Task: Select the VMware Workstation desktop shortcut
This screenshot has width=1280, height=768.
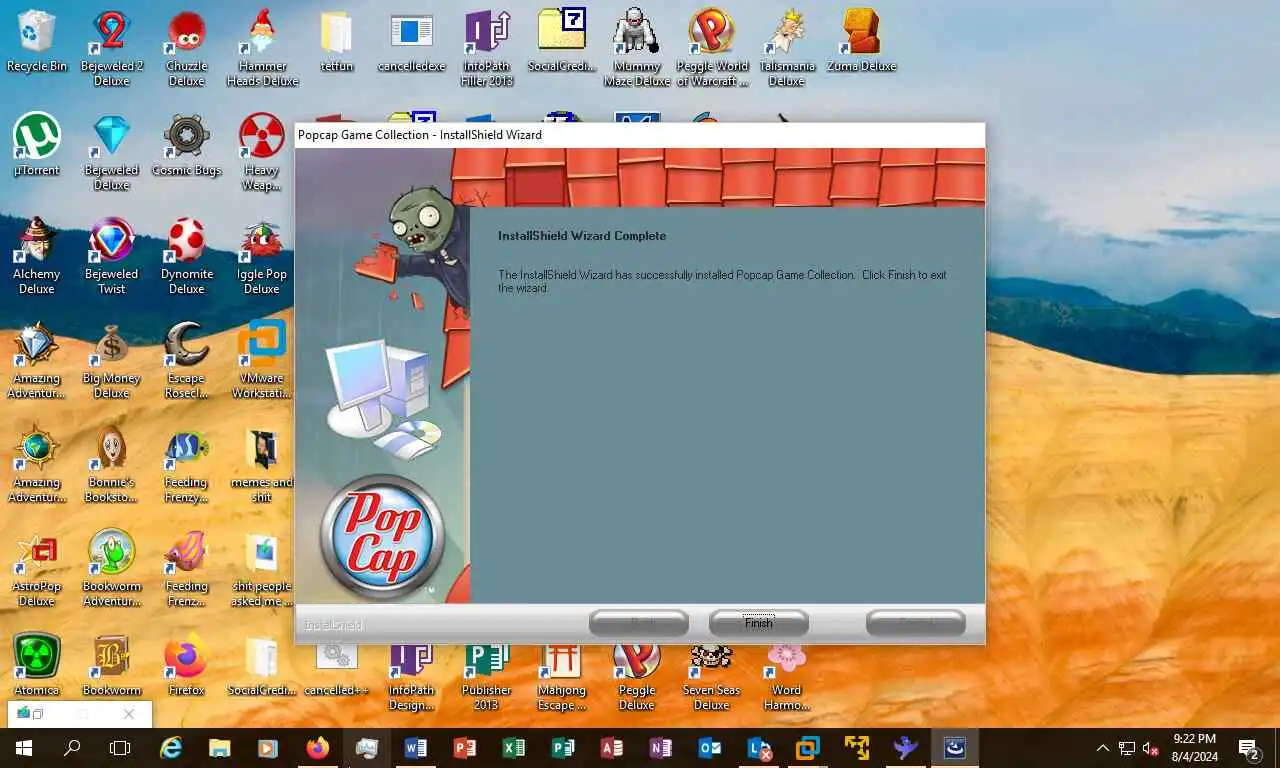Action: [x=262, y=360]
